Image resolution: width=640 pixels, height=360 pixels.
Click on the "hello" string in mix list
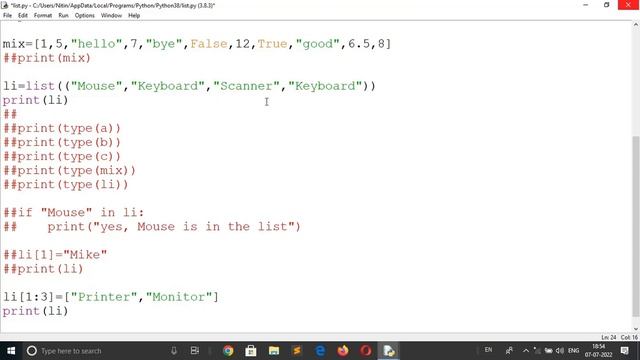(x=96, y=43)
